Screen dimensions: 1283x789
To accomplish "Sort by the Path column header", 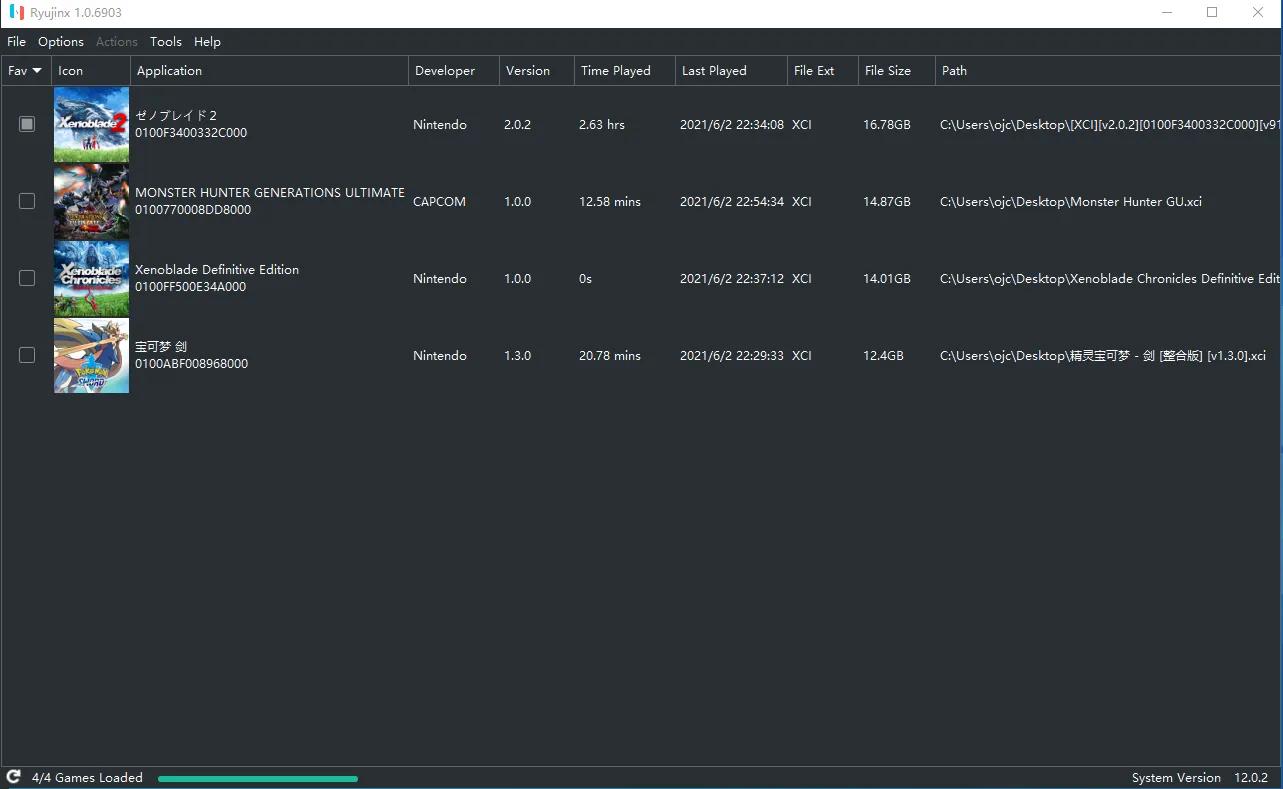I will coord(1109,71).
